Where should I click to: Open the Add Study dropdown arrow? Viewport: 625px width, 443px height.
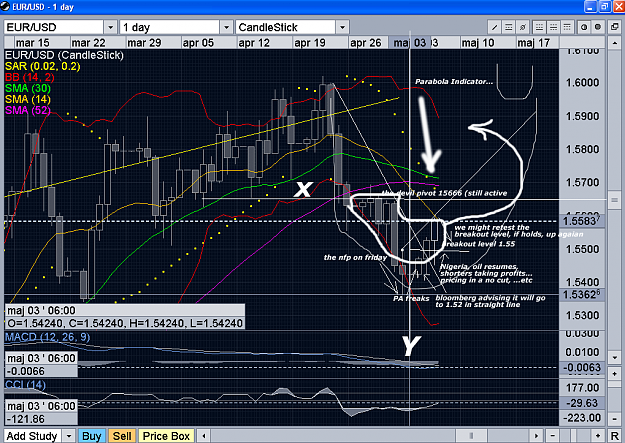(x=69, y=436)
